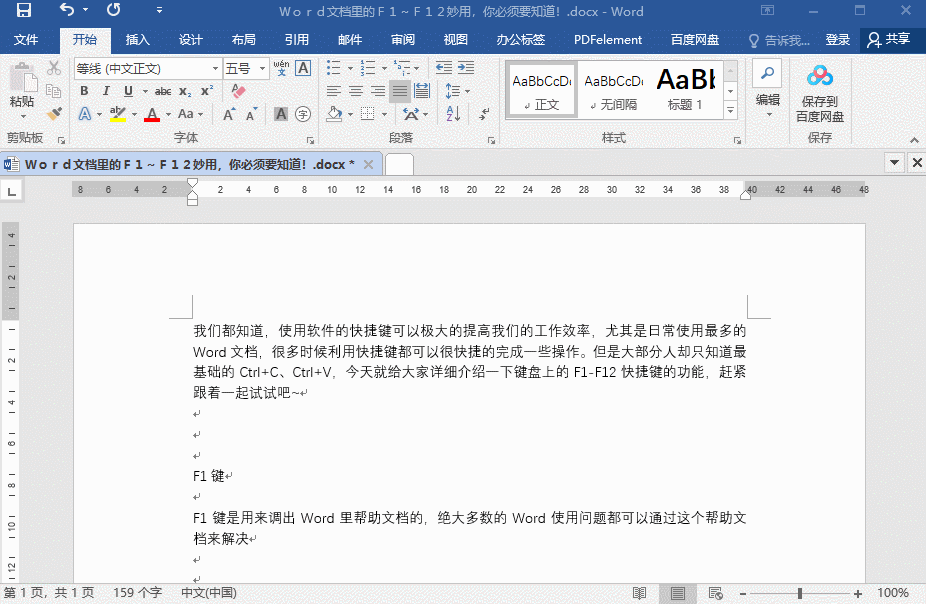Image resolution: width=926 pixels, height=604 pixels.
Task: Open phonetic guide (wén) icon
Action: click(281, 68)
